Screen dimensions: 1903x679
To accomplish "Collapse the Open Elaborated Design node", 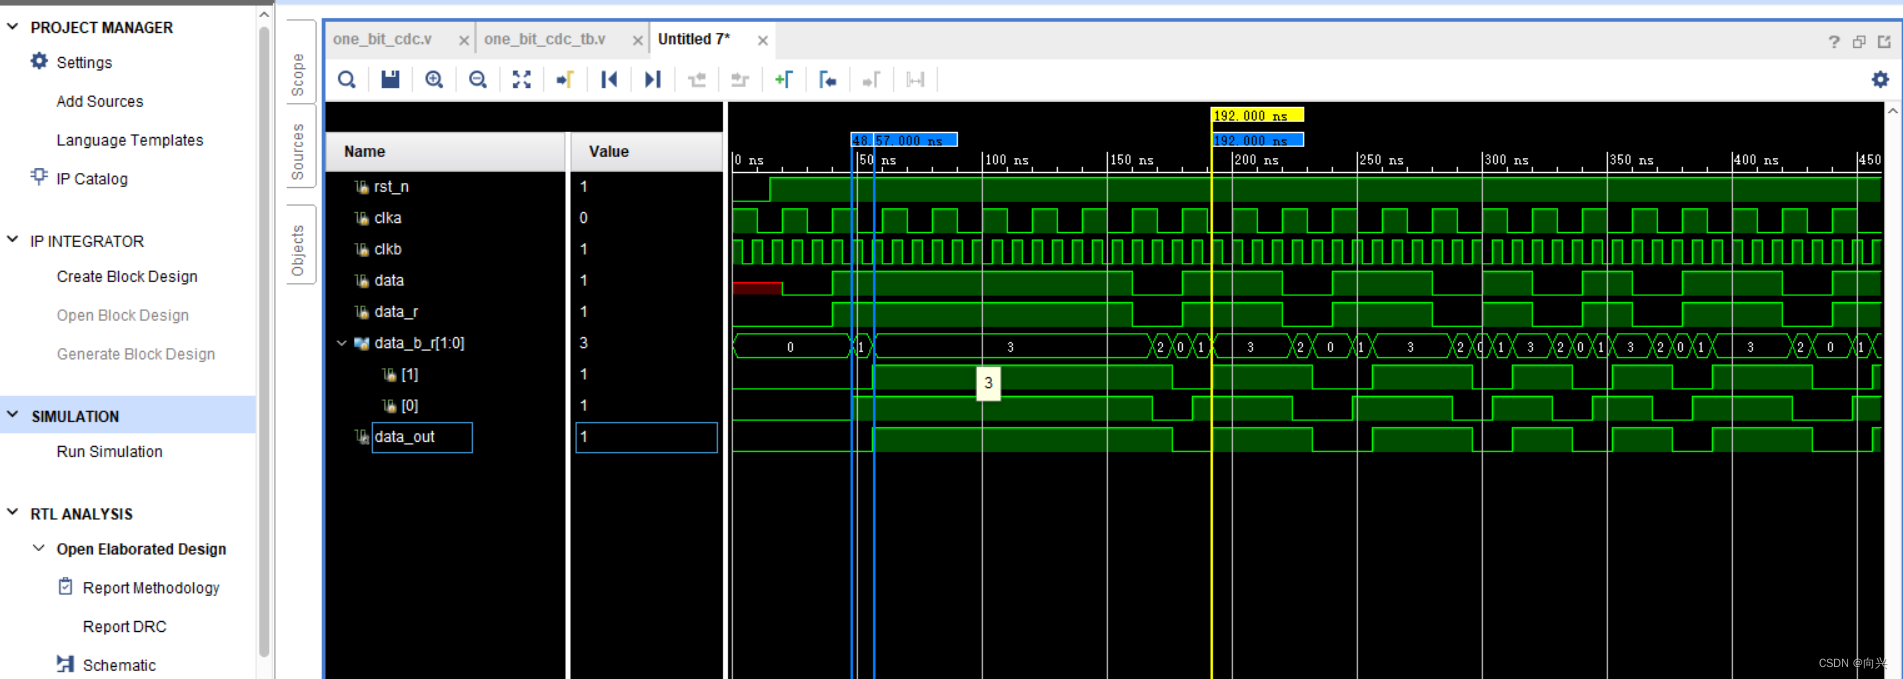I will (x=39, y=548).
